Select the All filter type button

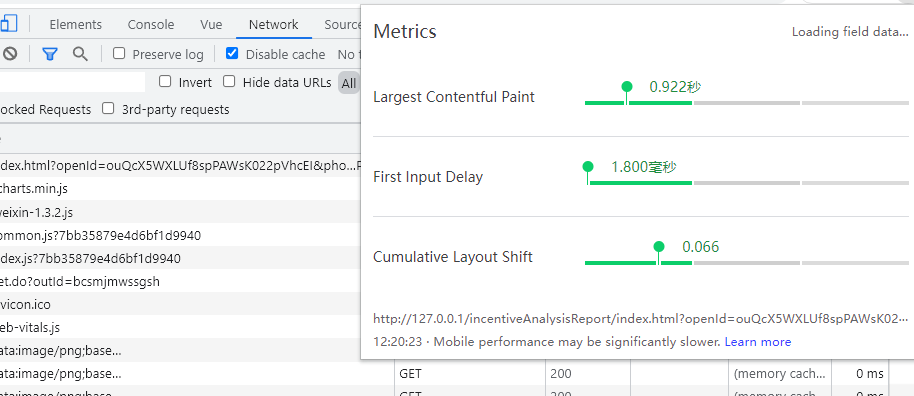[349, 83]
